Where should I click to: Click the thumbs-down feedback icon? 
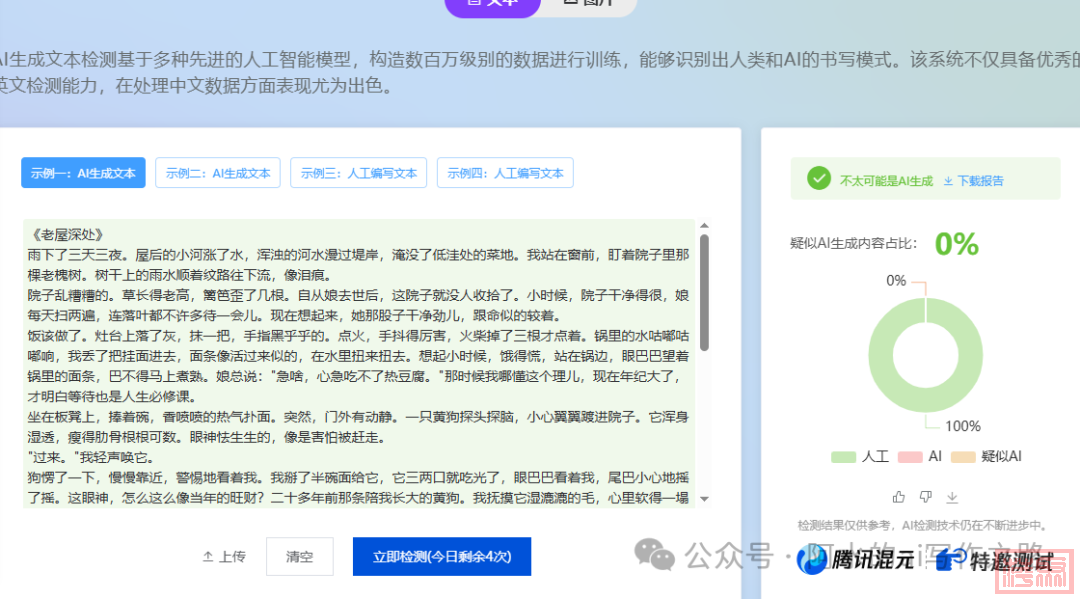[x=925, y=497]
